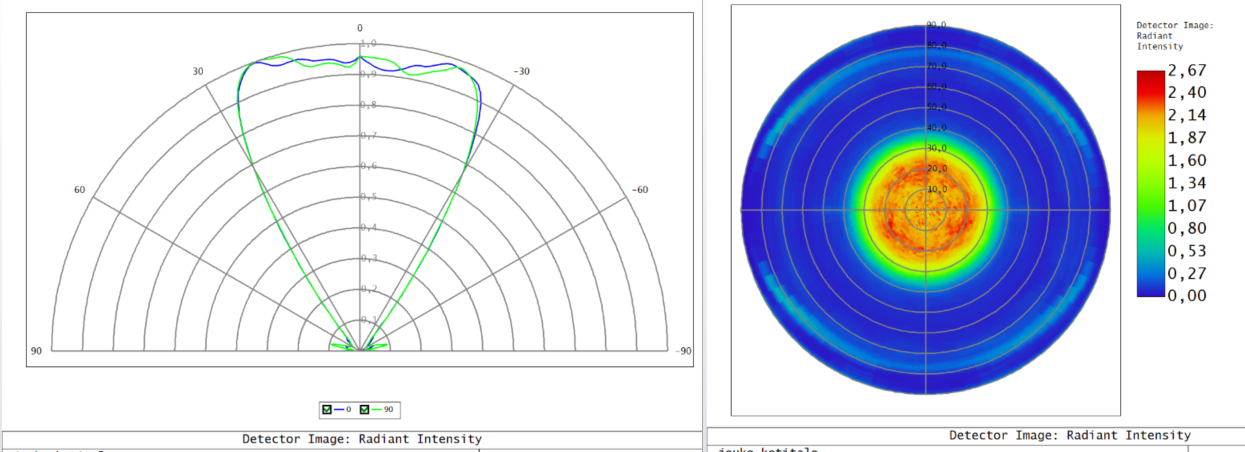
Task: Click the 2,14 value on the color scale
Action: pyautogui.click(x=1185, y=115)
